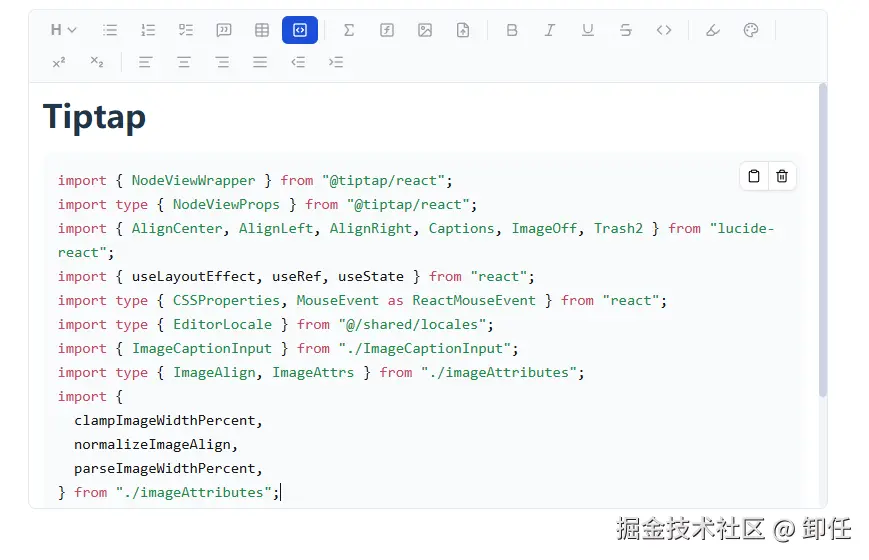Screen dimensions: 869x560
Task: Insert a table
Action: pyautogui.click(x=262, y=30)
